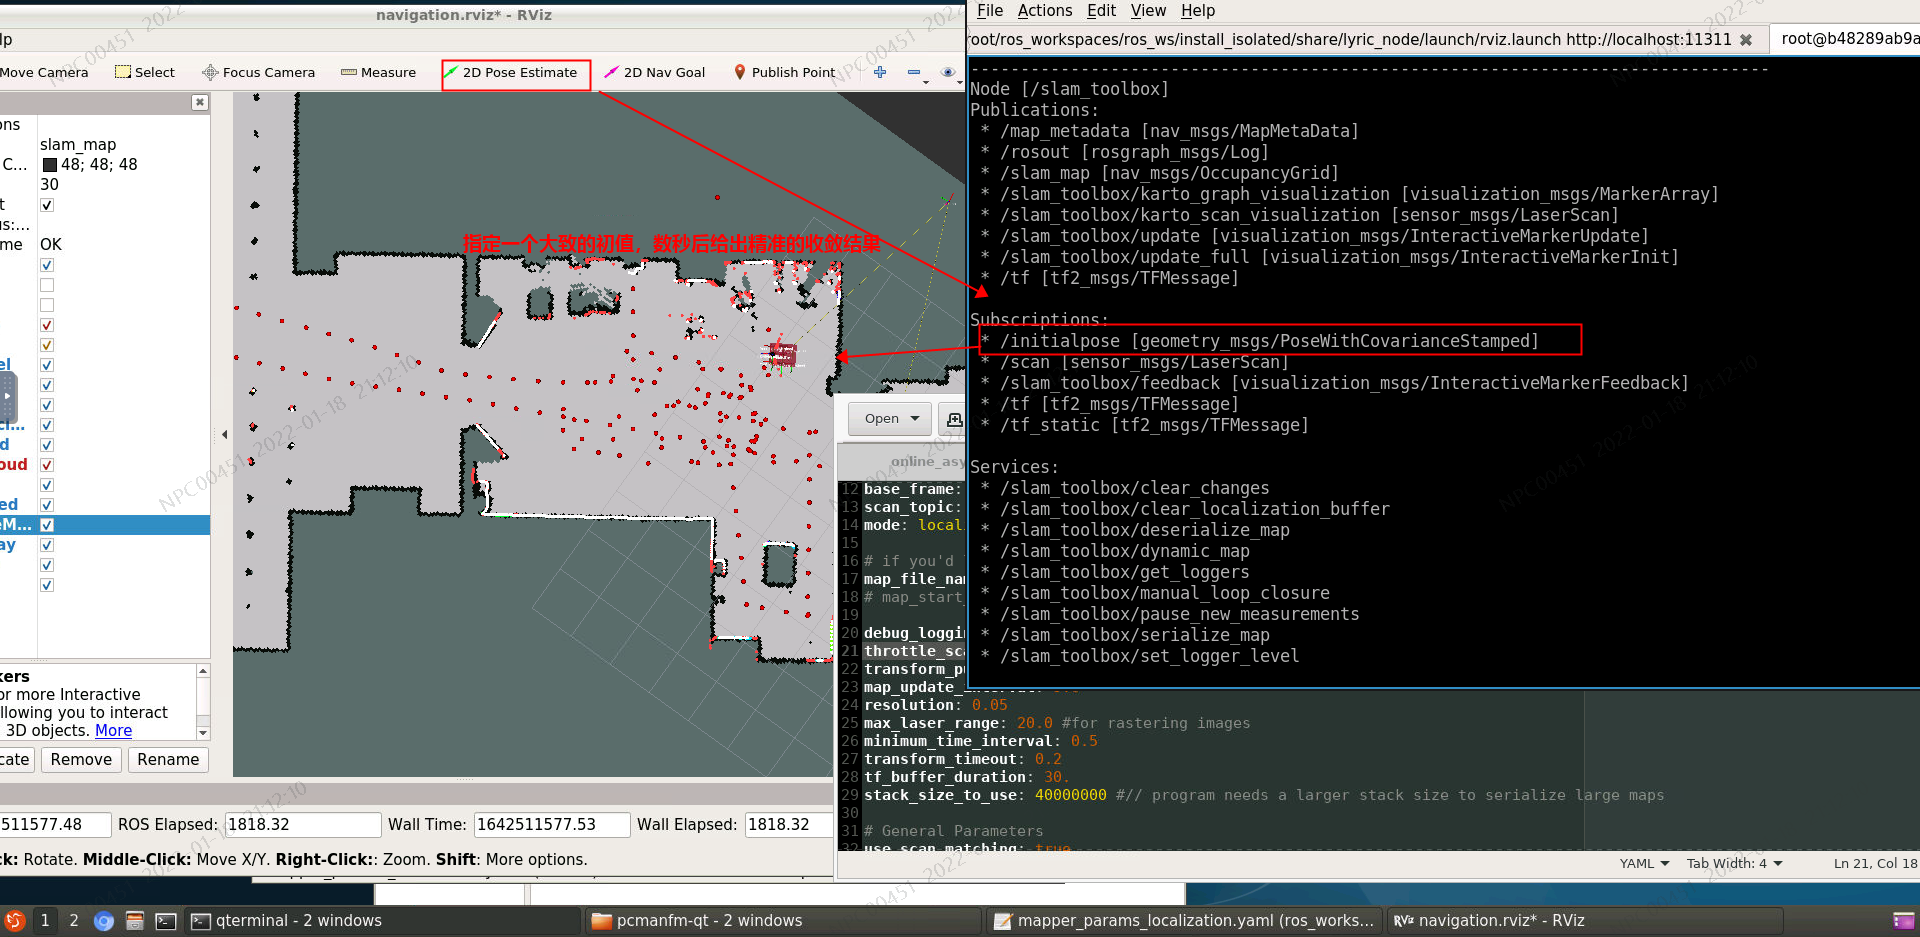
Task: Choose the Focus Camera tool
Action: (258, 72)
